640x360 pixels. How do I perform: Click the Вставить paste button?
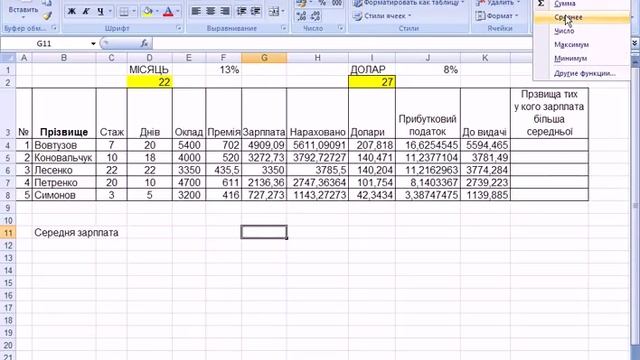pos(23,9)
